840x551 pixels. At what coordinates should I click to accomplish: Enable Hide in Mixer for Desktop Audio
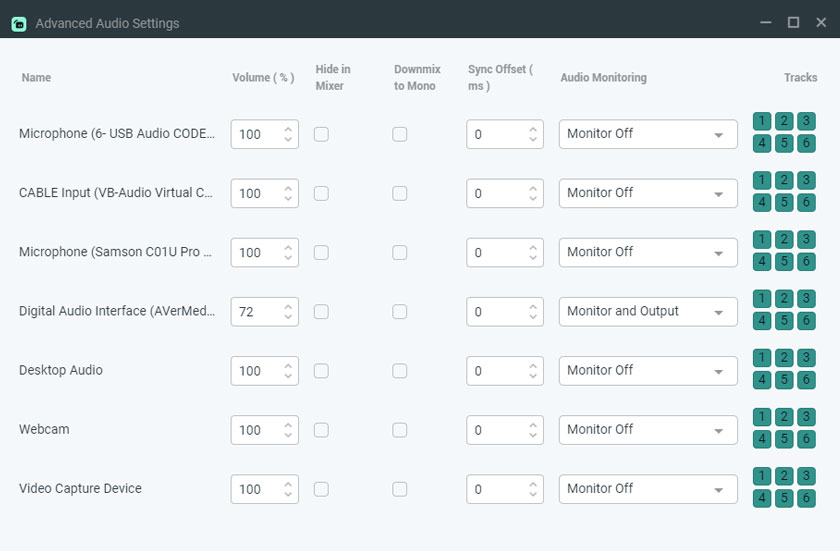pyautogui.click(x=321, y=370)
